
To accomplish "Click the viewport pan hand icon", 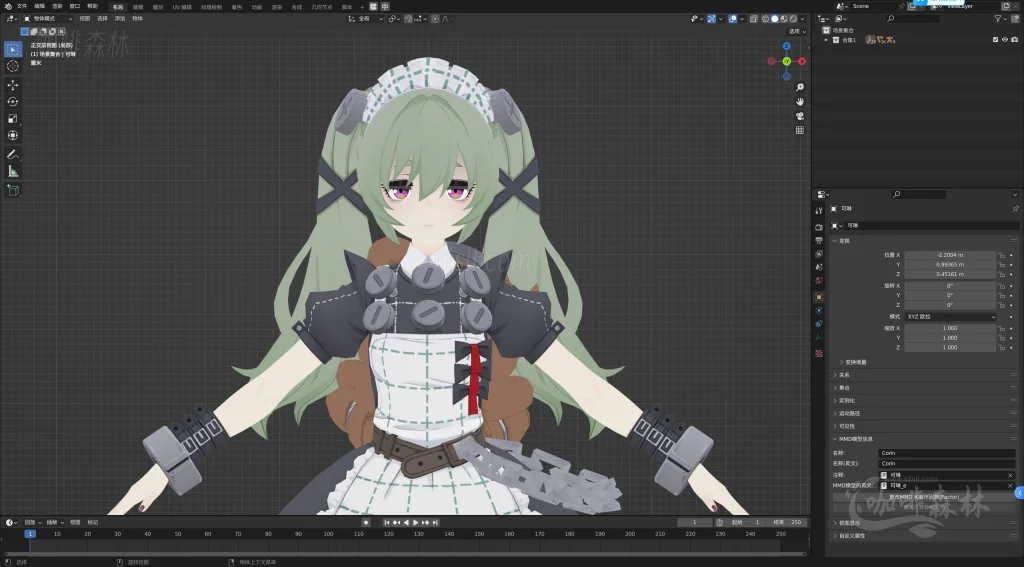I will [799, 102].
